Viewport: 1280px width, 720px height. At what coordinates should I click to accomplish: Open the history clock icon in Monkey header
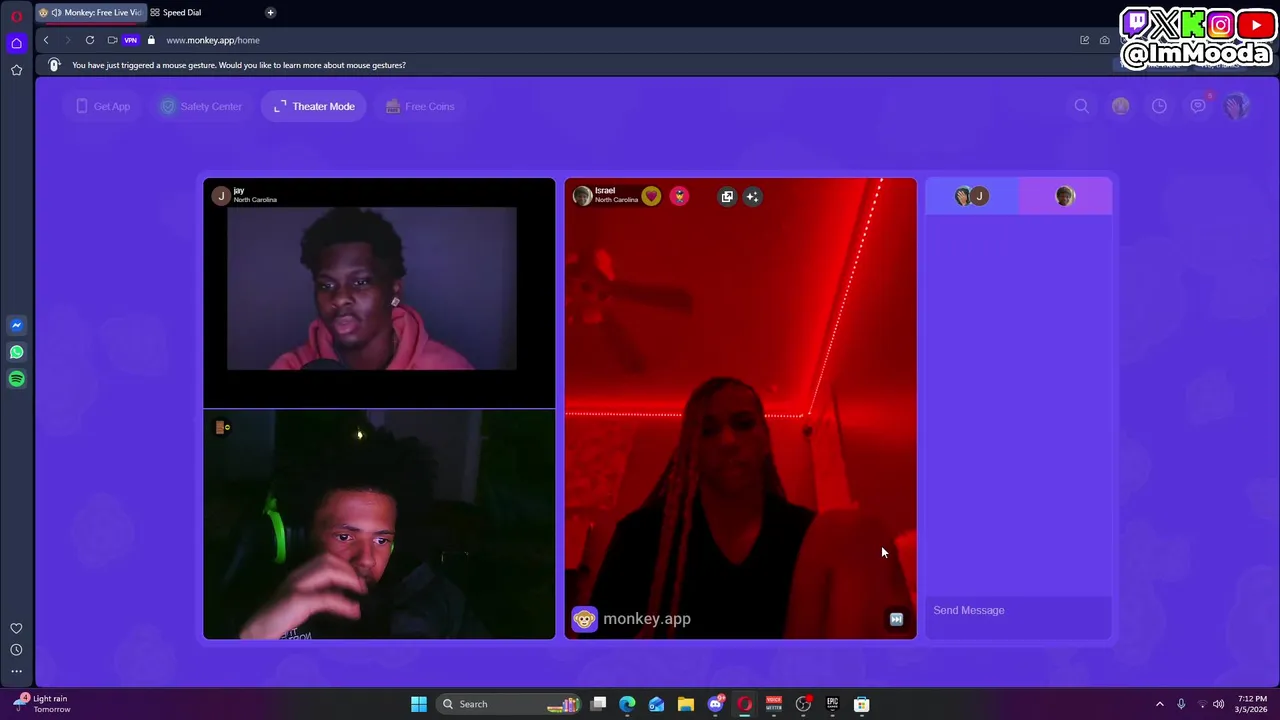click(1159, 106)
